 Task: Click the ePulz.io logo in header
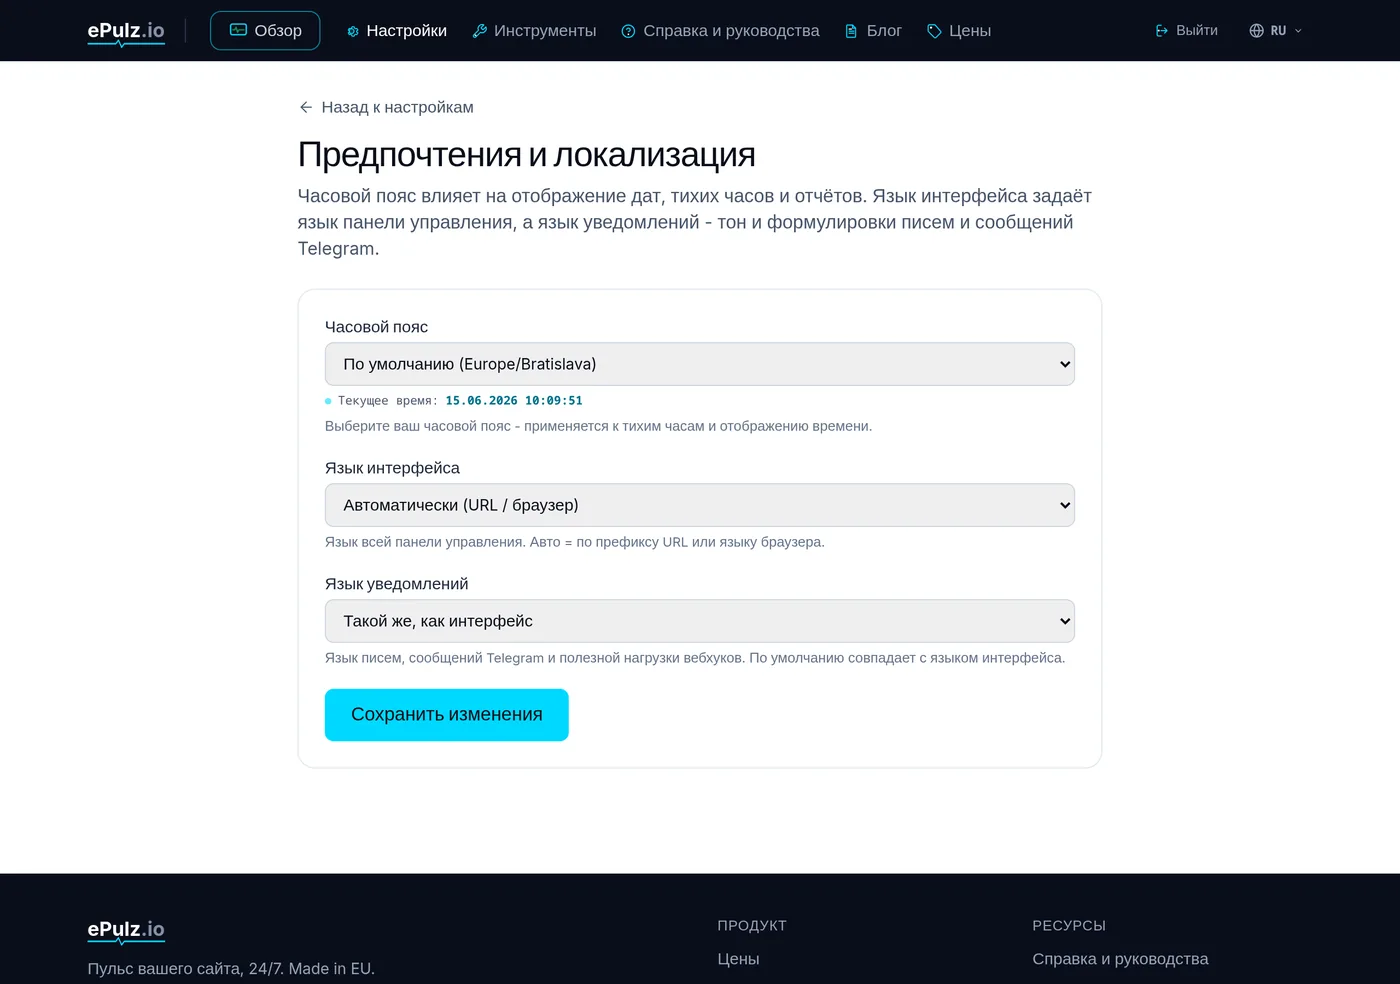[x=126, y=32]
